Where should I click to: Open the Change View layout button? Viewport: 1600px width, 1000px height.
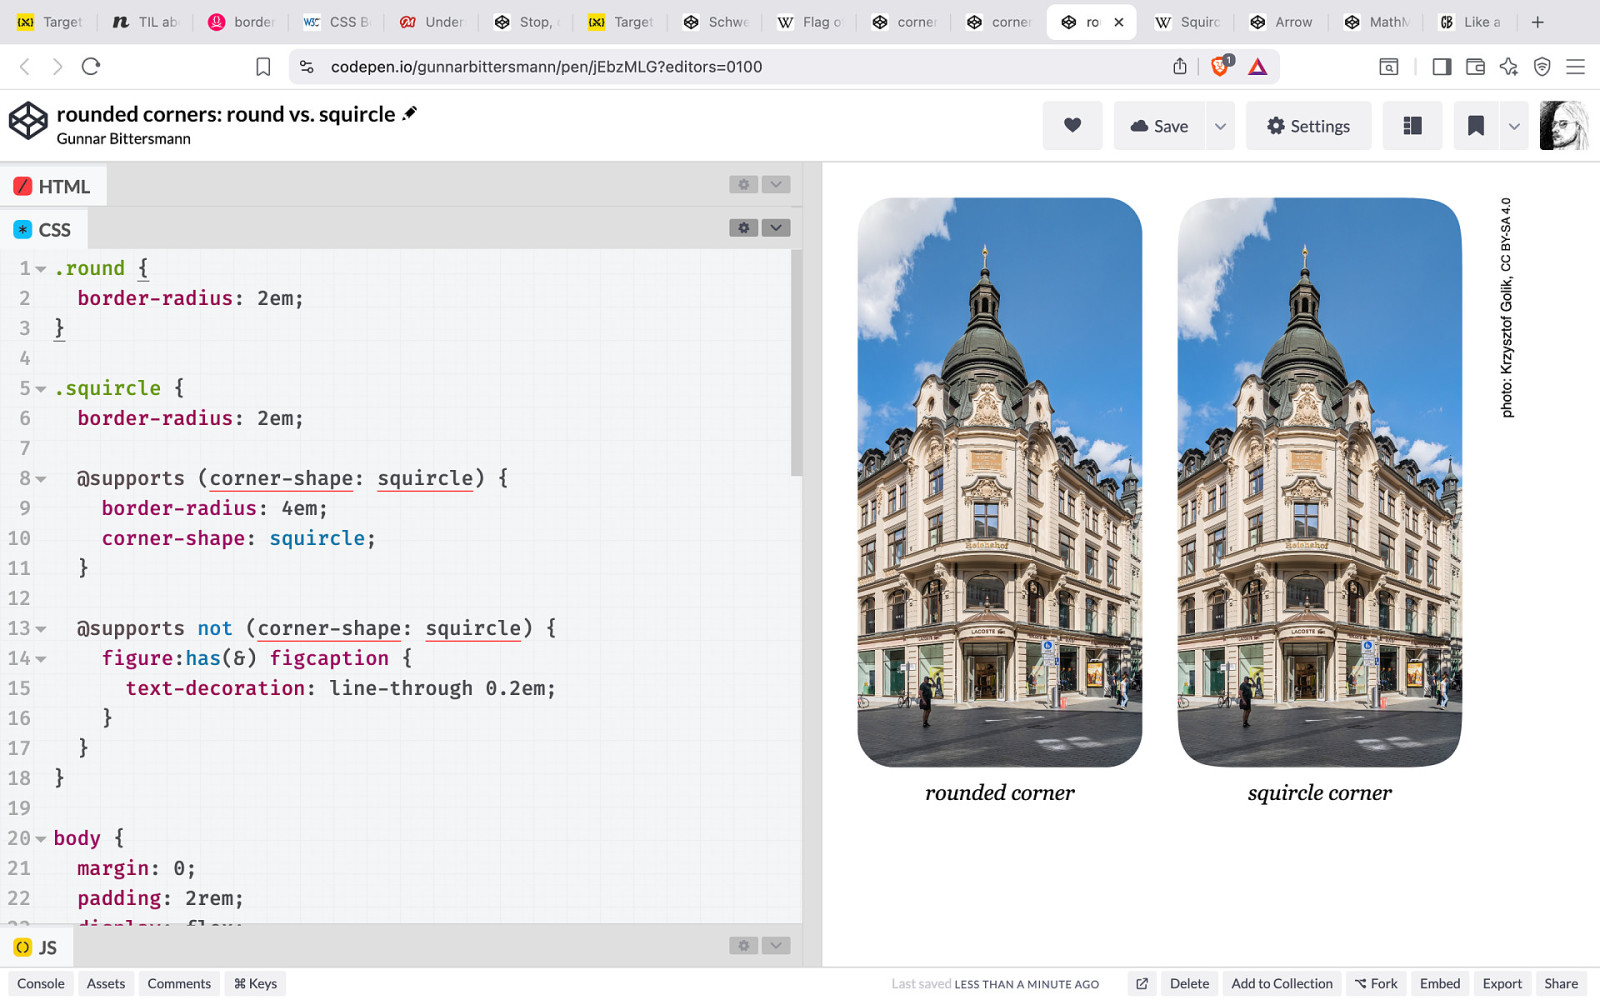pos(1412,126)
